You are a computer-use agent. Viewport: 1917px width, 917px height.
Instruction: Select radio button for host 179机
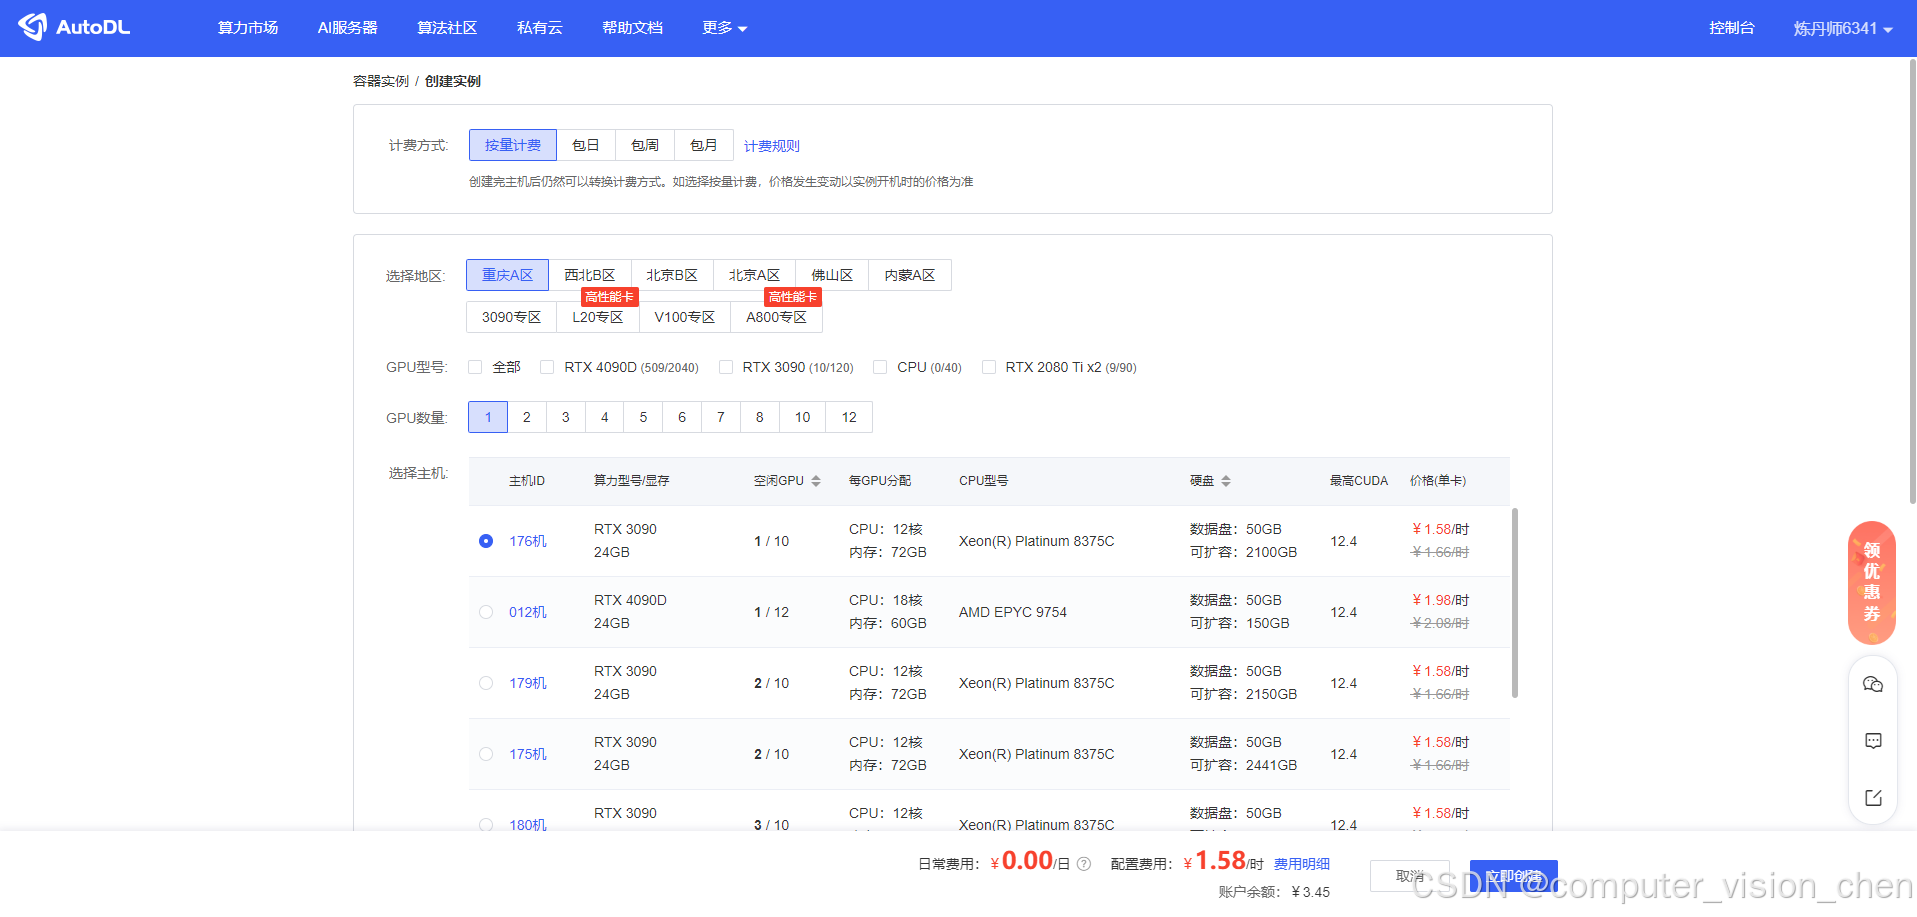[x=486, y=683]
